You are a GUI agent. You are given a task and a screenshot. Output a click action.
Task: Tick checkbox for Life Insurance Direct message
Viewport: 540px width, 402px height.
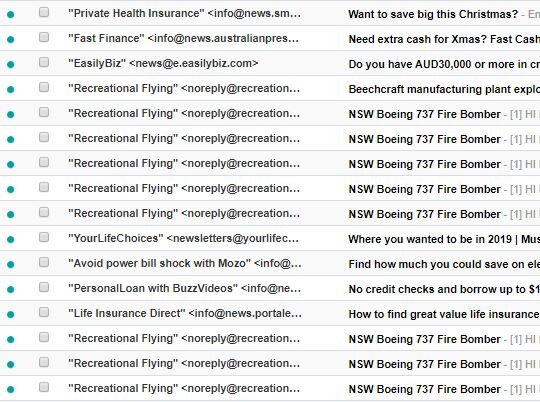44,312
